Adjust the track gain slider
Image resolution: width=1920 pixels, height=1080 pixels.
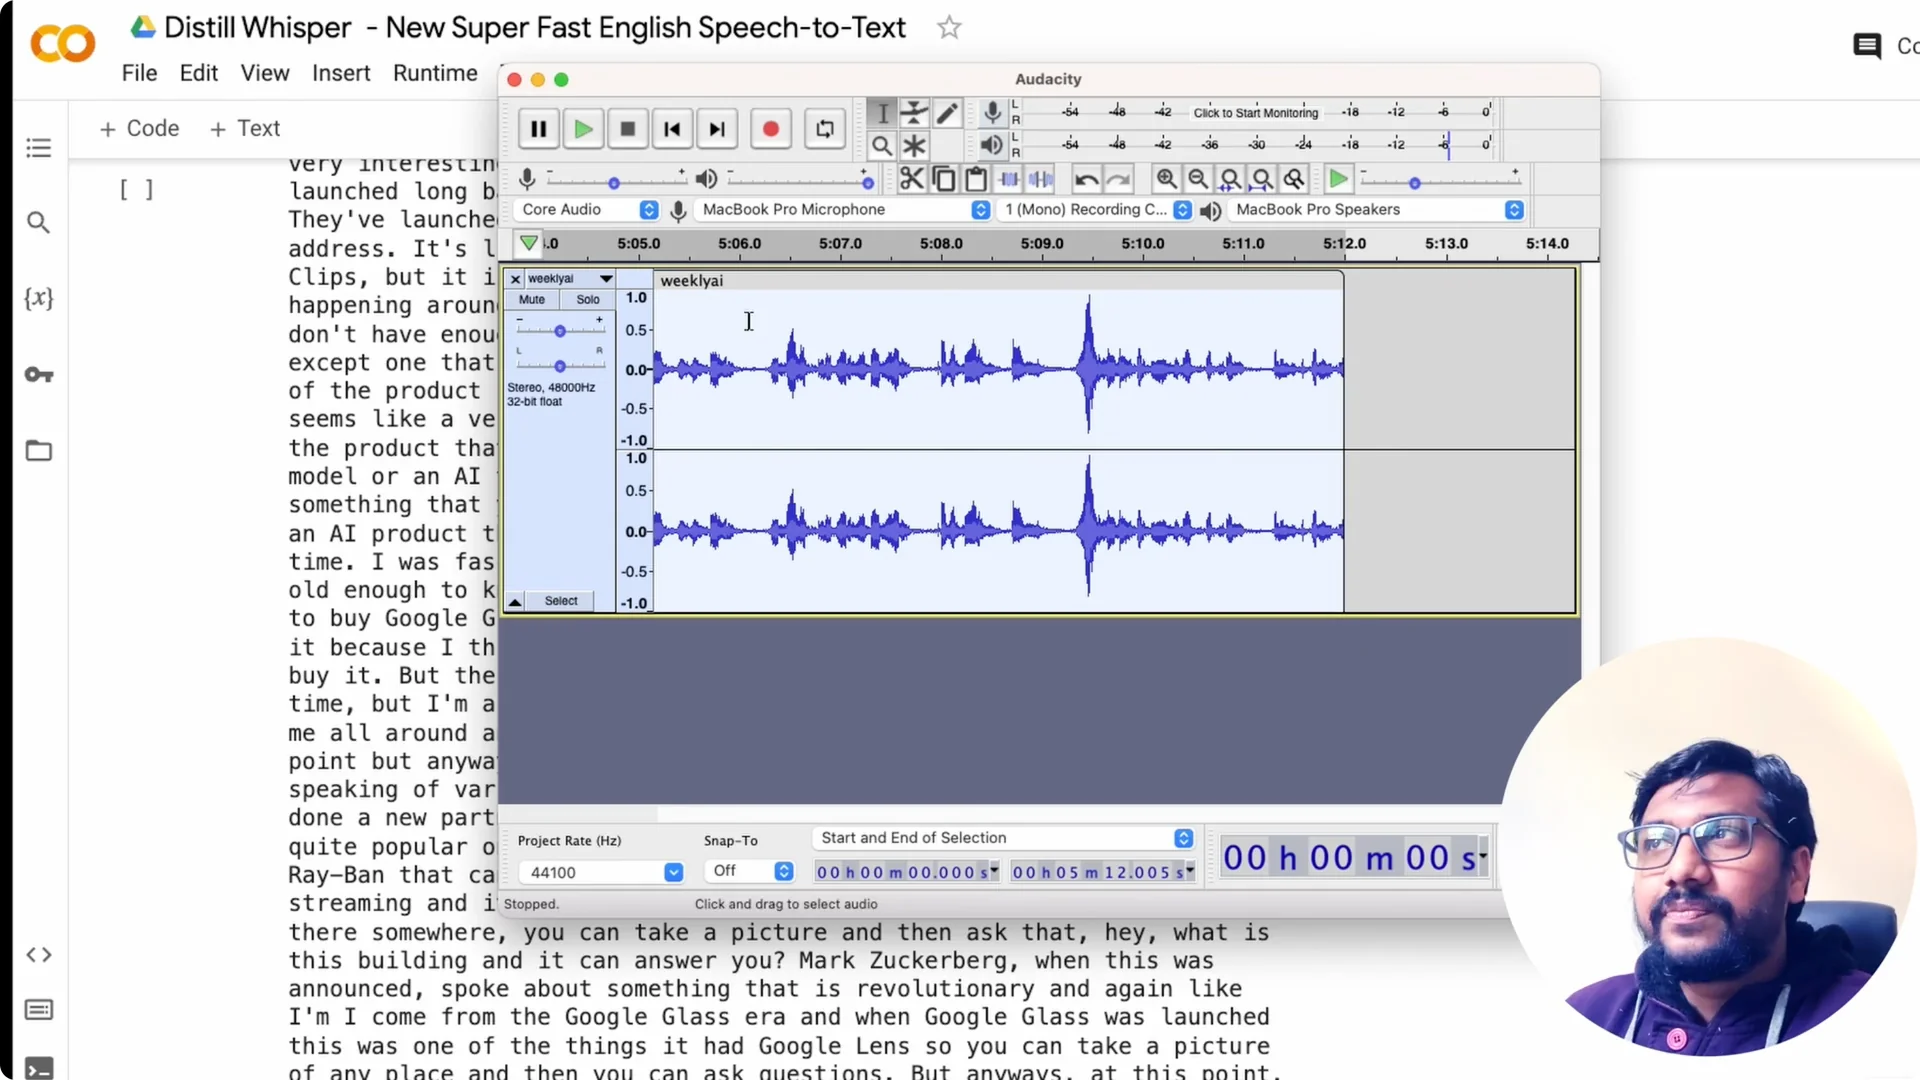559,330
